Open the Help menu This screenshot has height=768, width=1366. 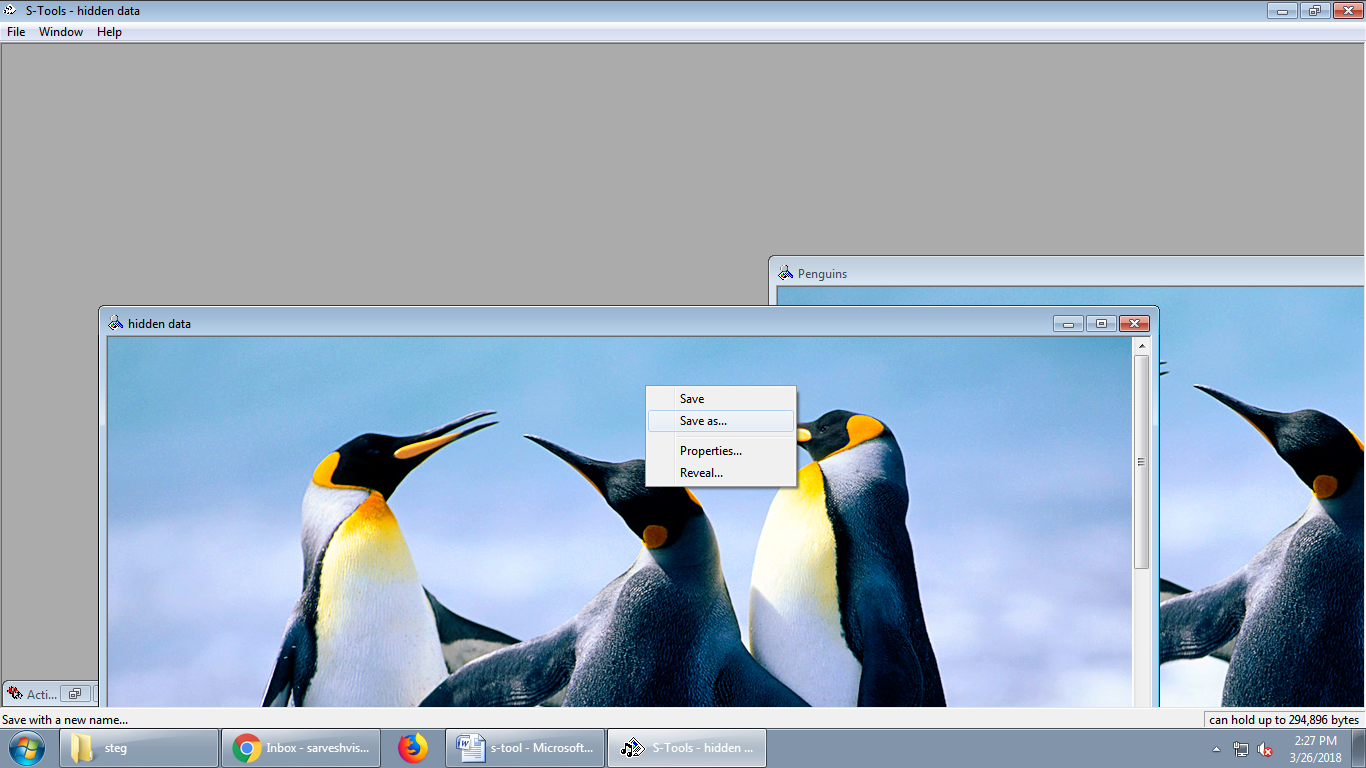tap(109, 32)
